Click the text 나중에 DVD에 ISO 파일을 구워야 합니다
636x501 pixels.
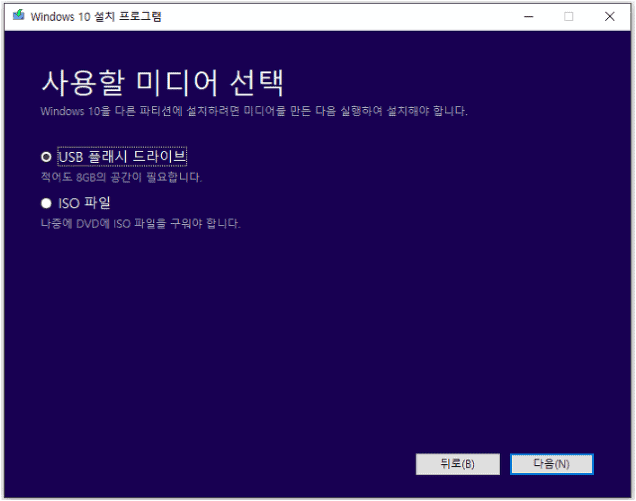point(140,223)
